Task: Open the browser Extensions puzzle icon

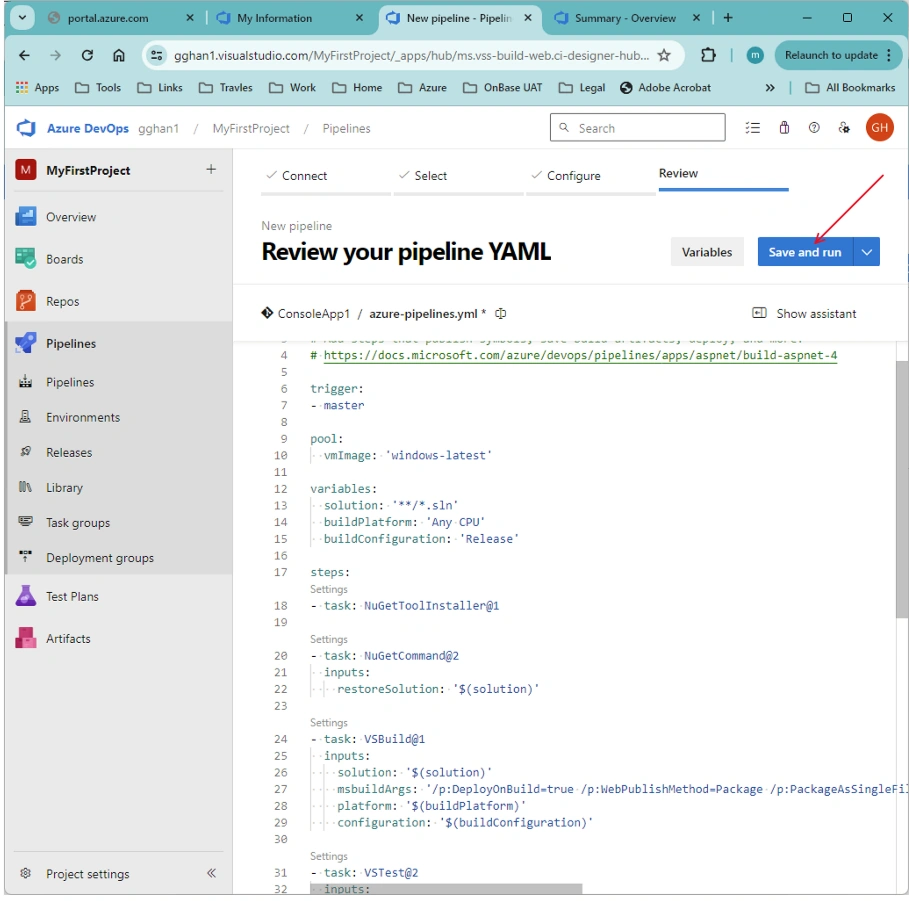Action: (708, 56)
